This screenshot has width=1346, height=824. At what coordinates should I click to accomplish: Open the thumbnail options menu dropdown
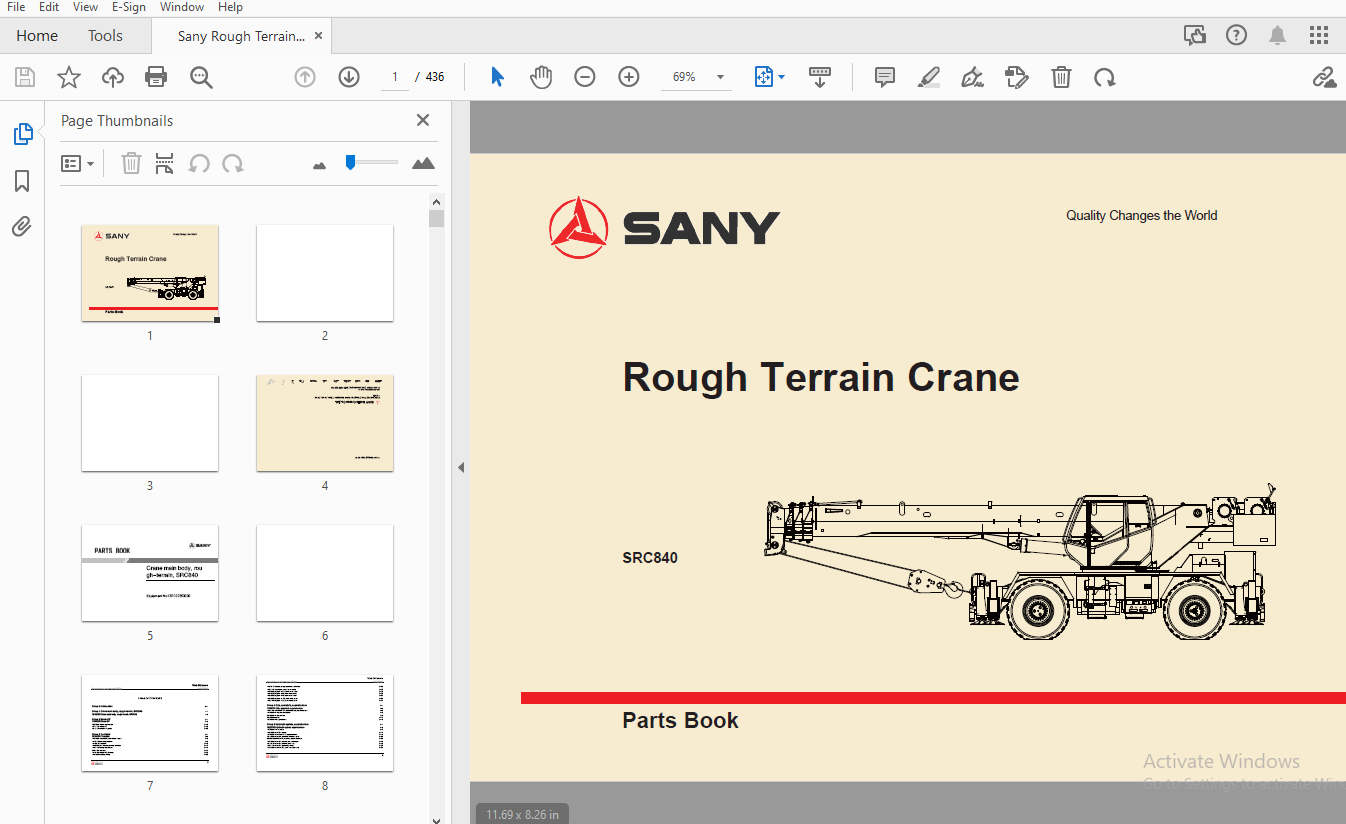click(x=77, y=163)
